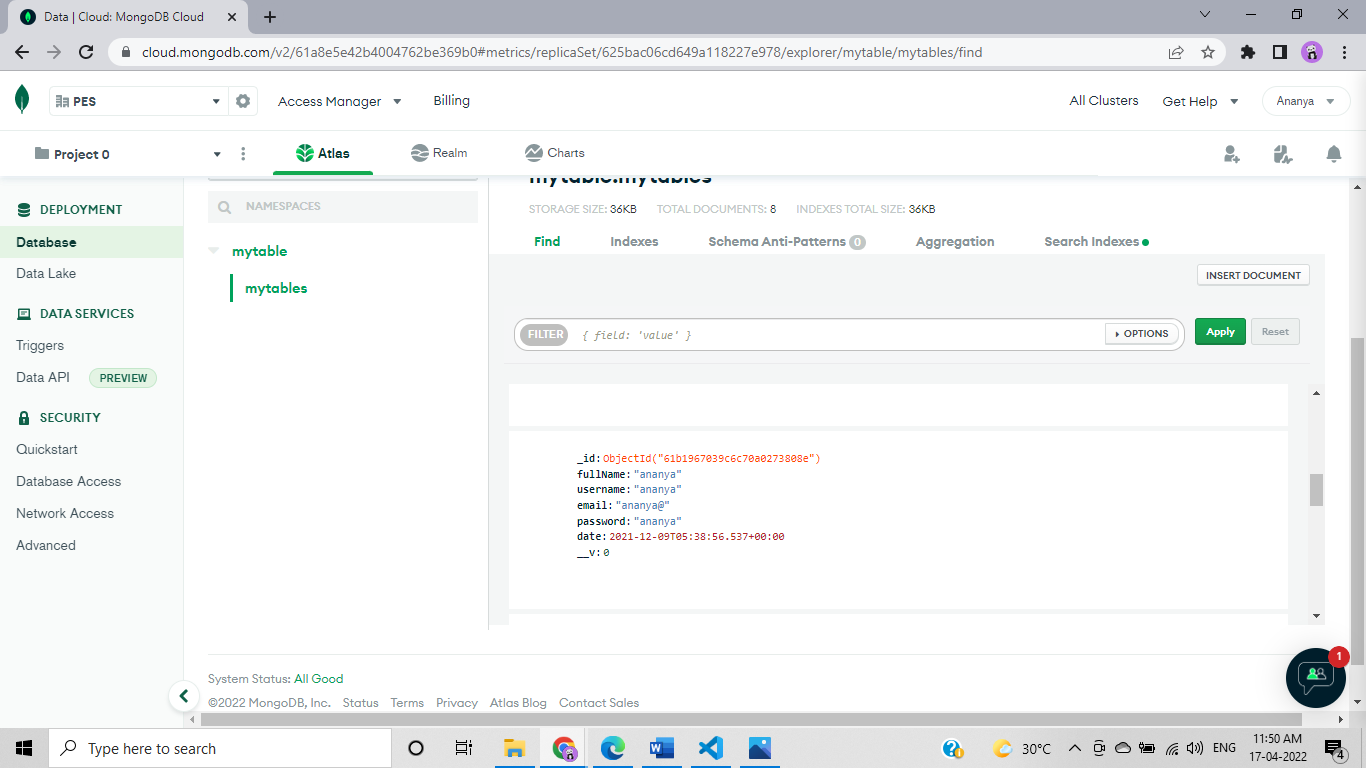
Task: Toggle browser side panel icon
Action: 1279,52
